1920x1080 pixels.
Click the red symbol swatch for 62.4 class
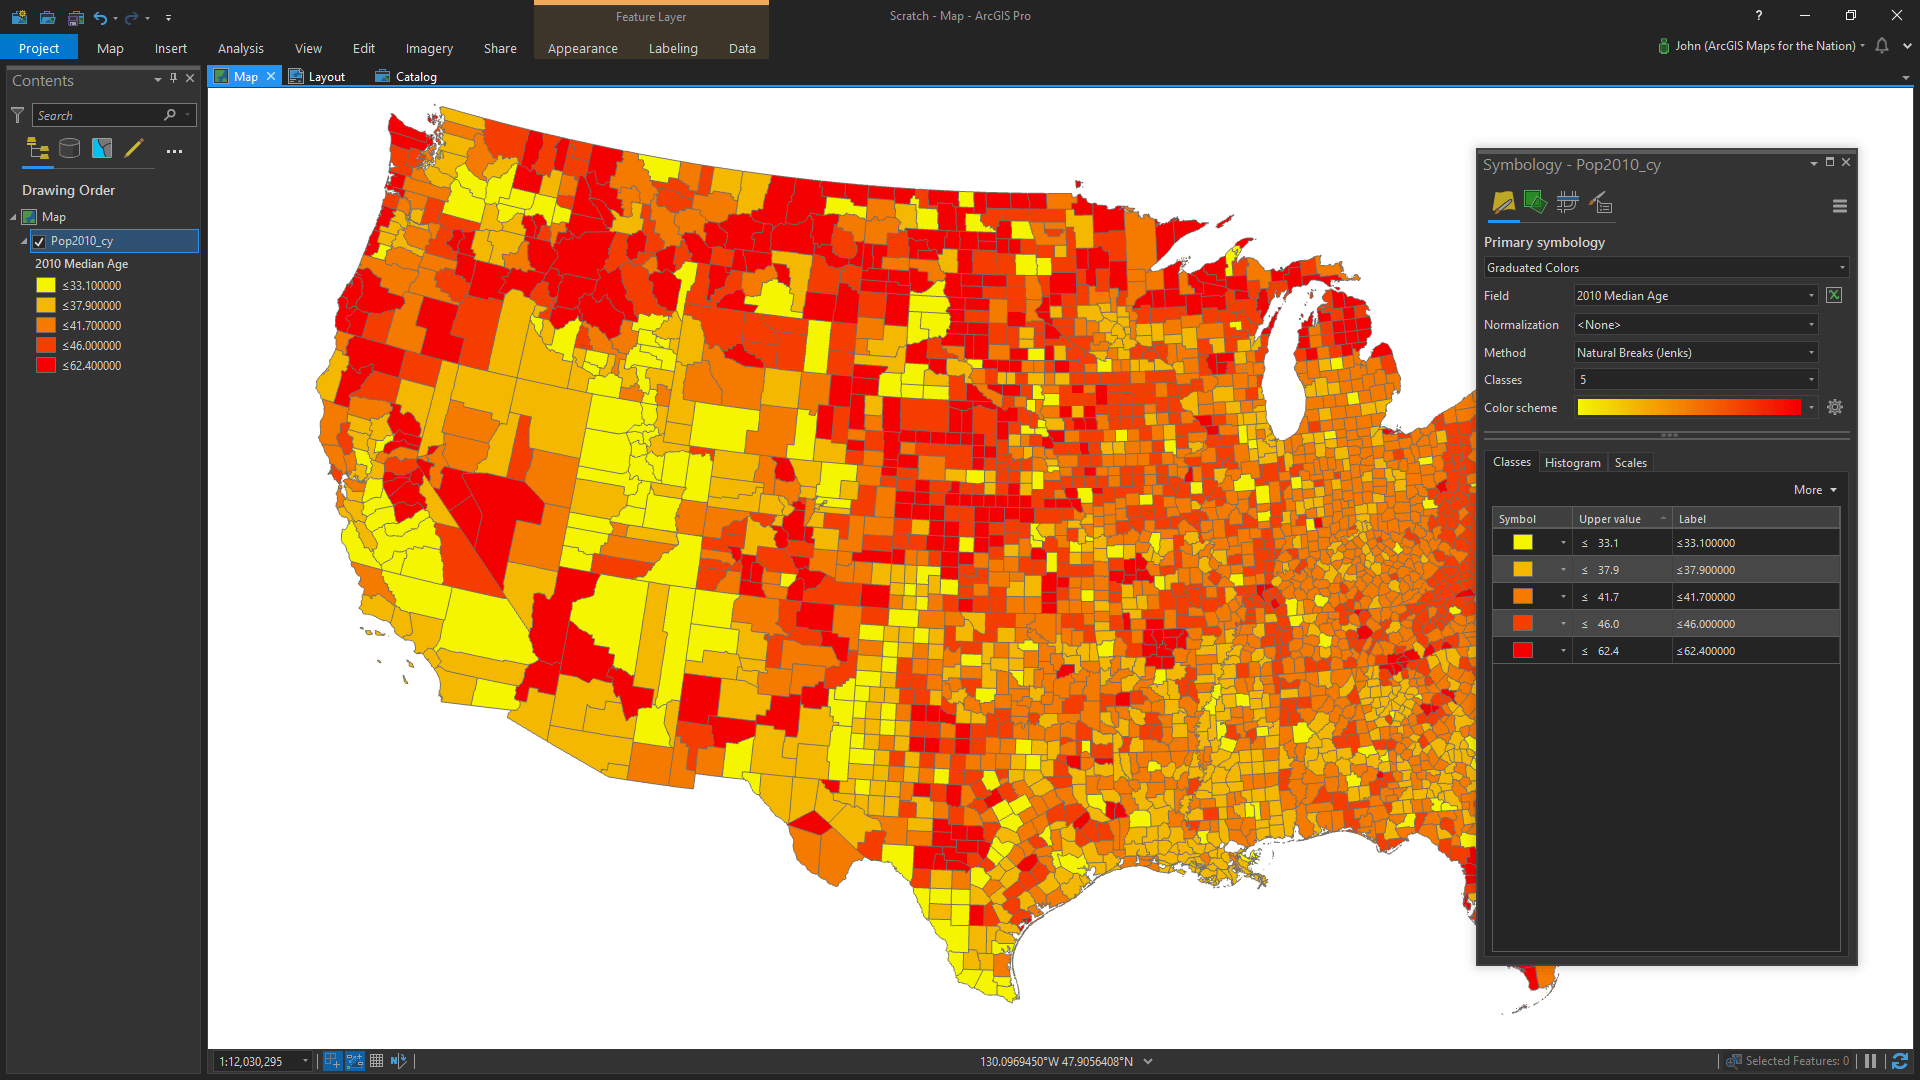(x=1522, y=650)
